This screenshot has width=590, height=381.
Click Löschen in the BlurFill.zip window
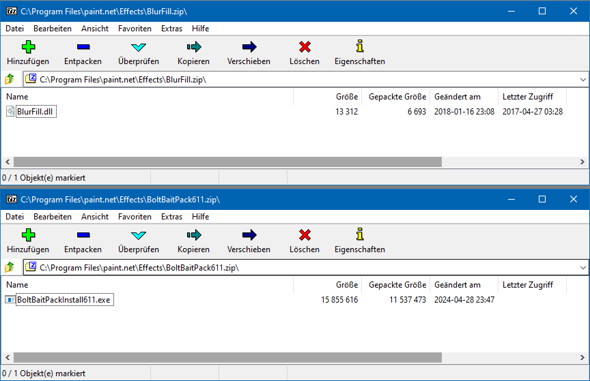304,53
